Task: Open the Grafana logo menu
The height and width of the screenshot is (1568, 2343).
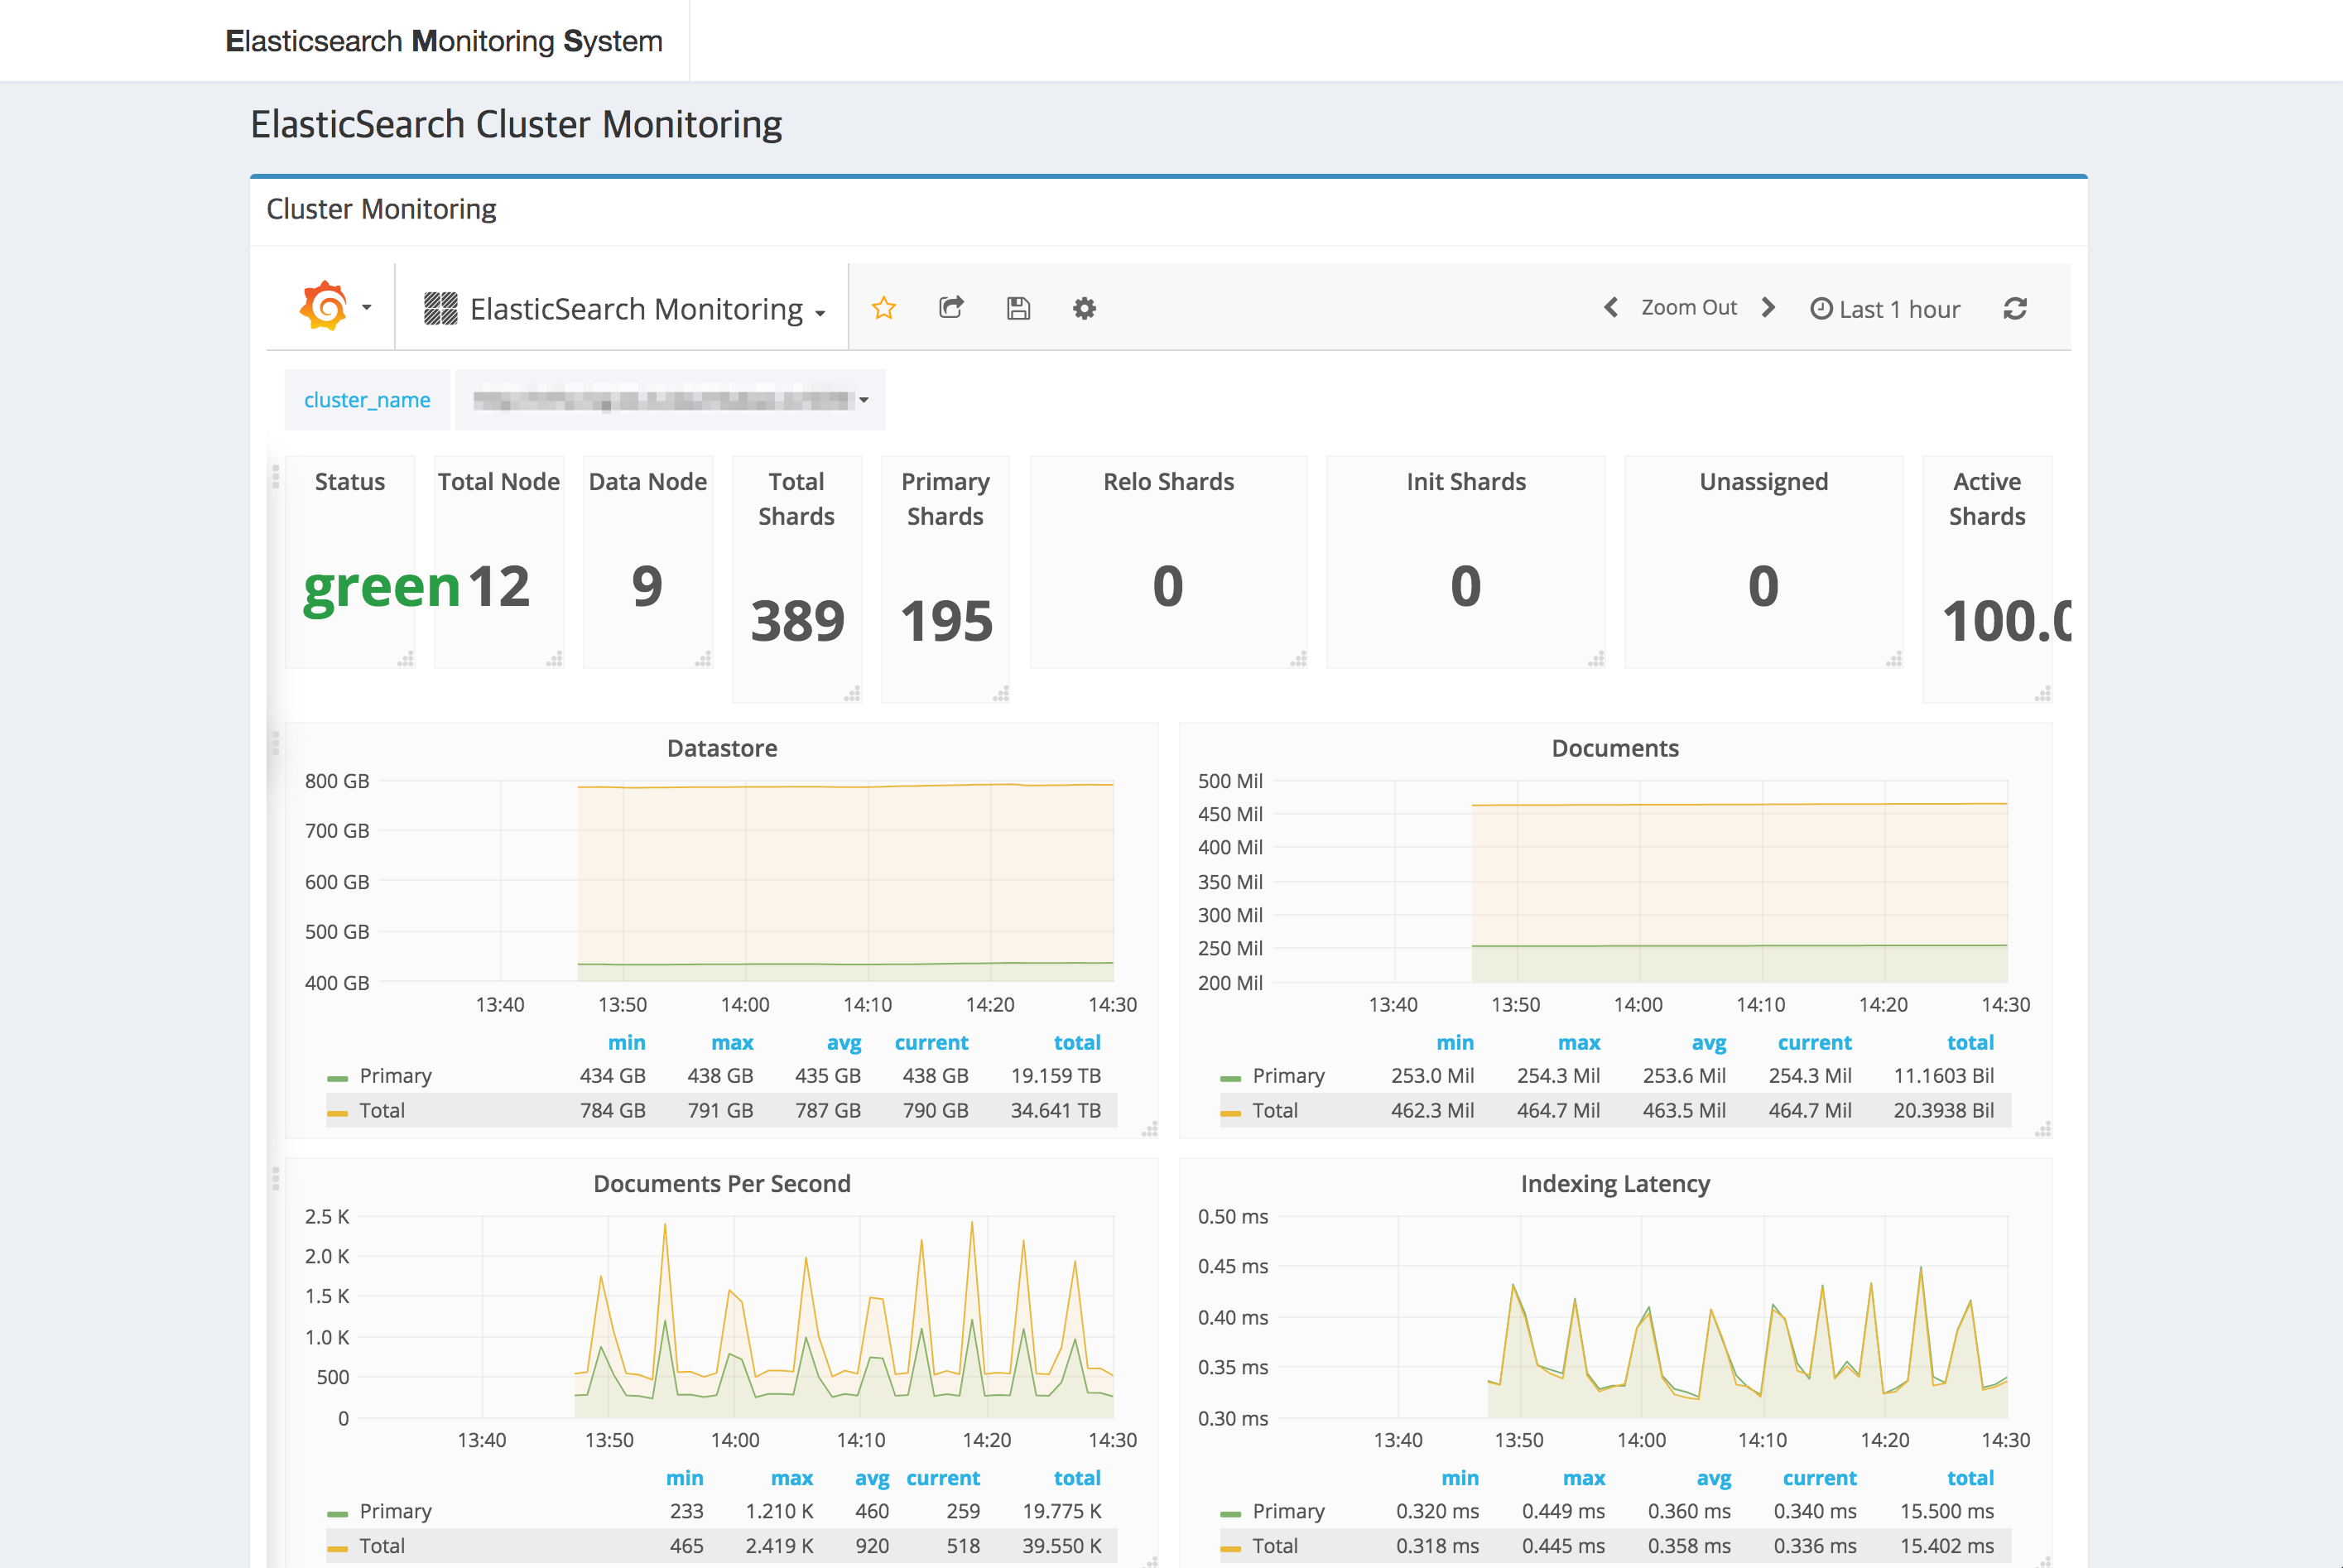Action: pyautogui.click(x=335, y=307)
